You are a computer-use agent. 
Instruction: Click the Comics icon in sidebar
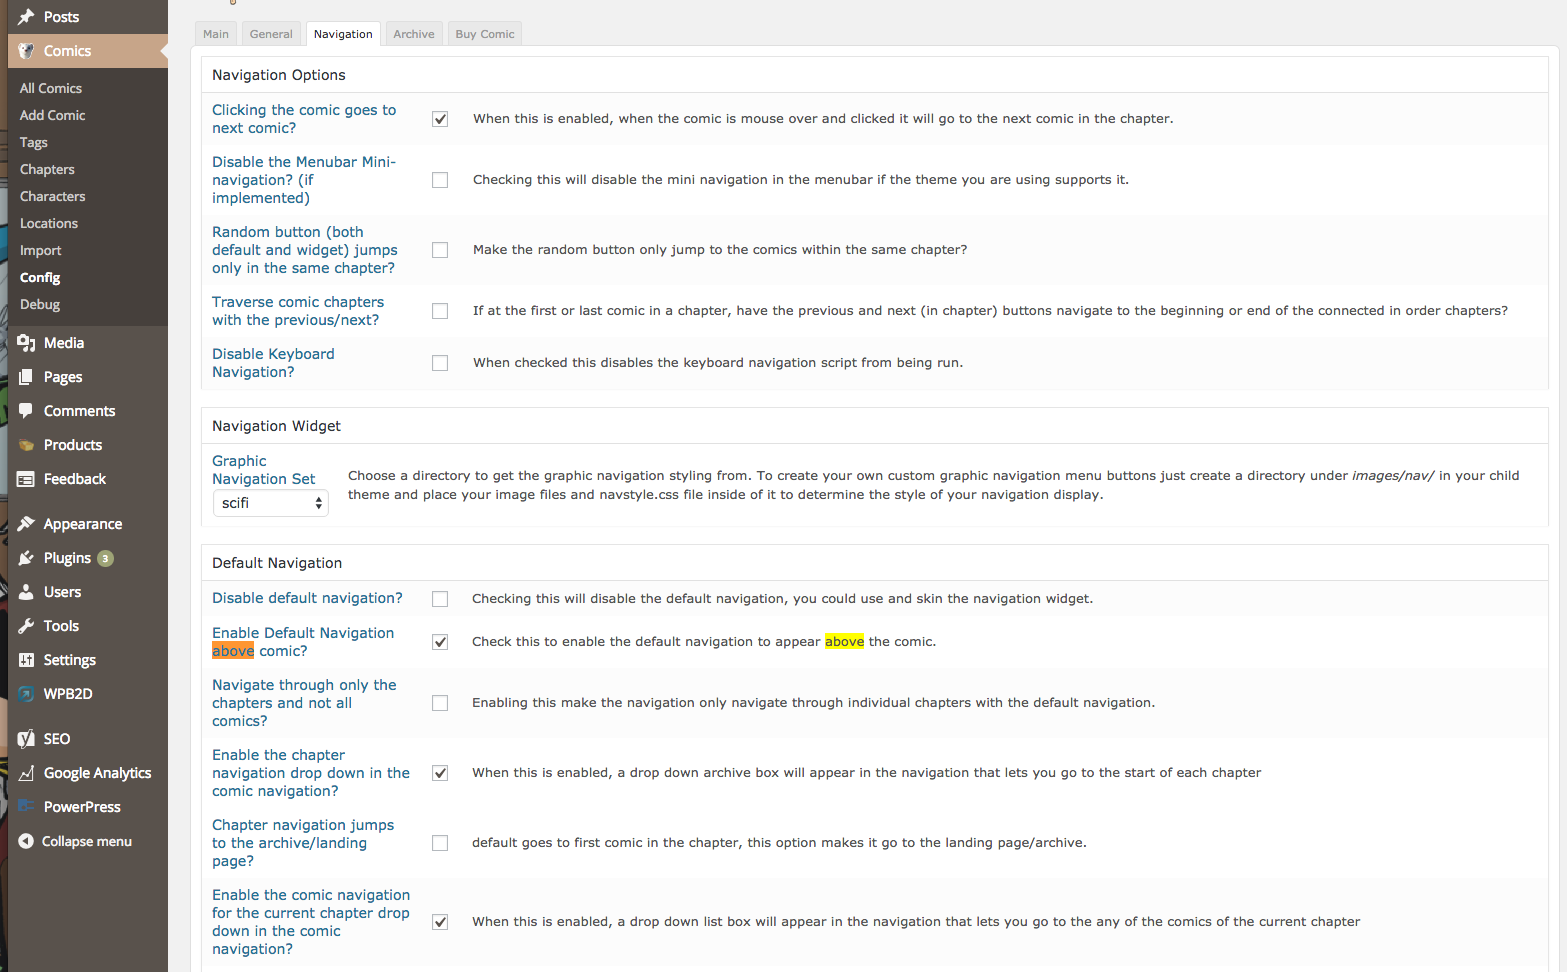pyautogui.click(x=26, y=51)
